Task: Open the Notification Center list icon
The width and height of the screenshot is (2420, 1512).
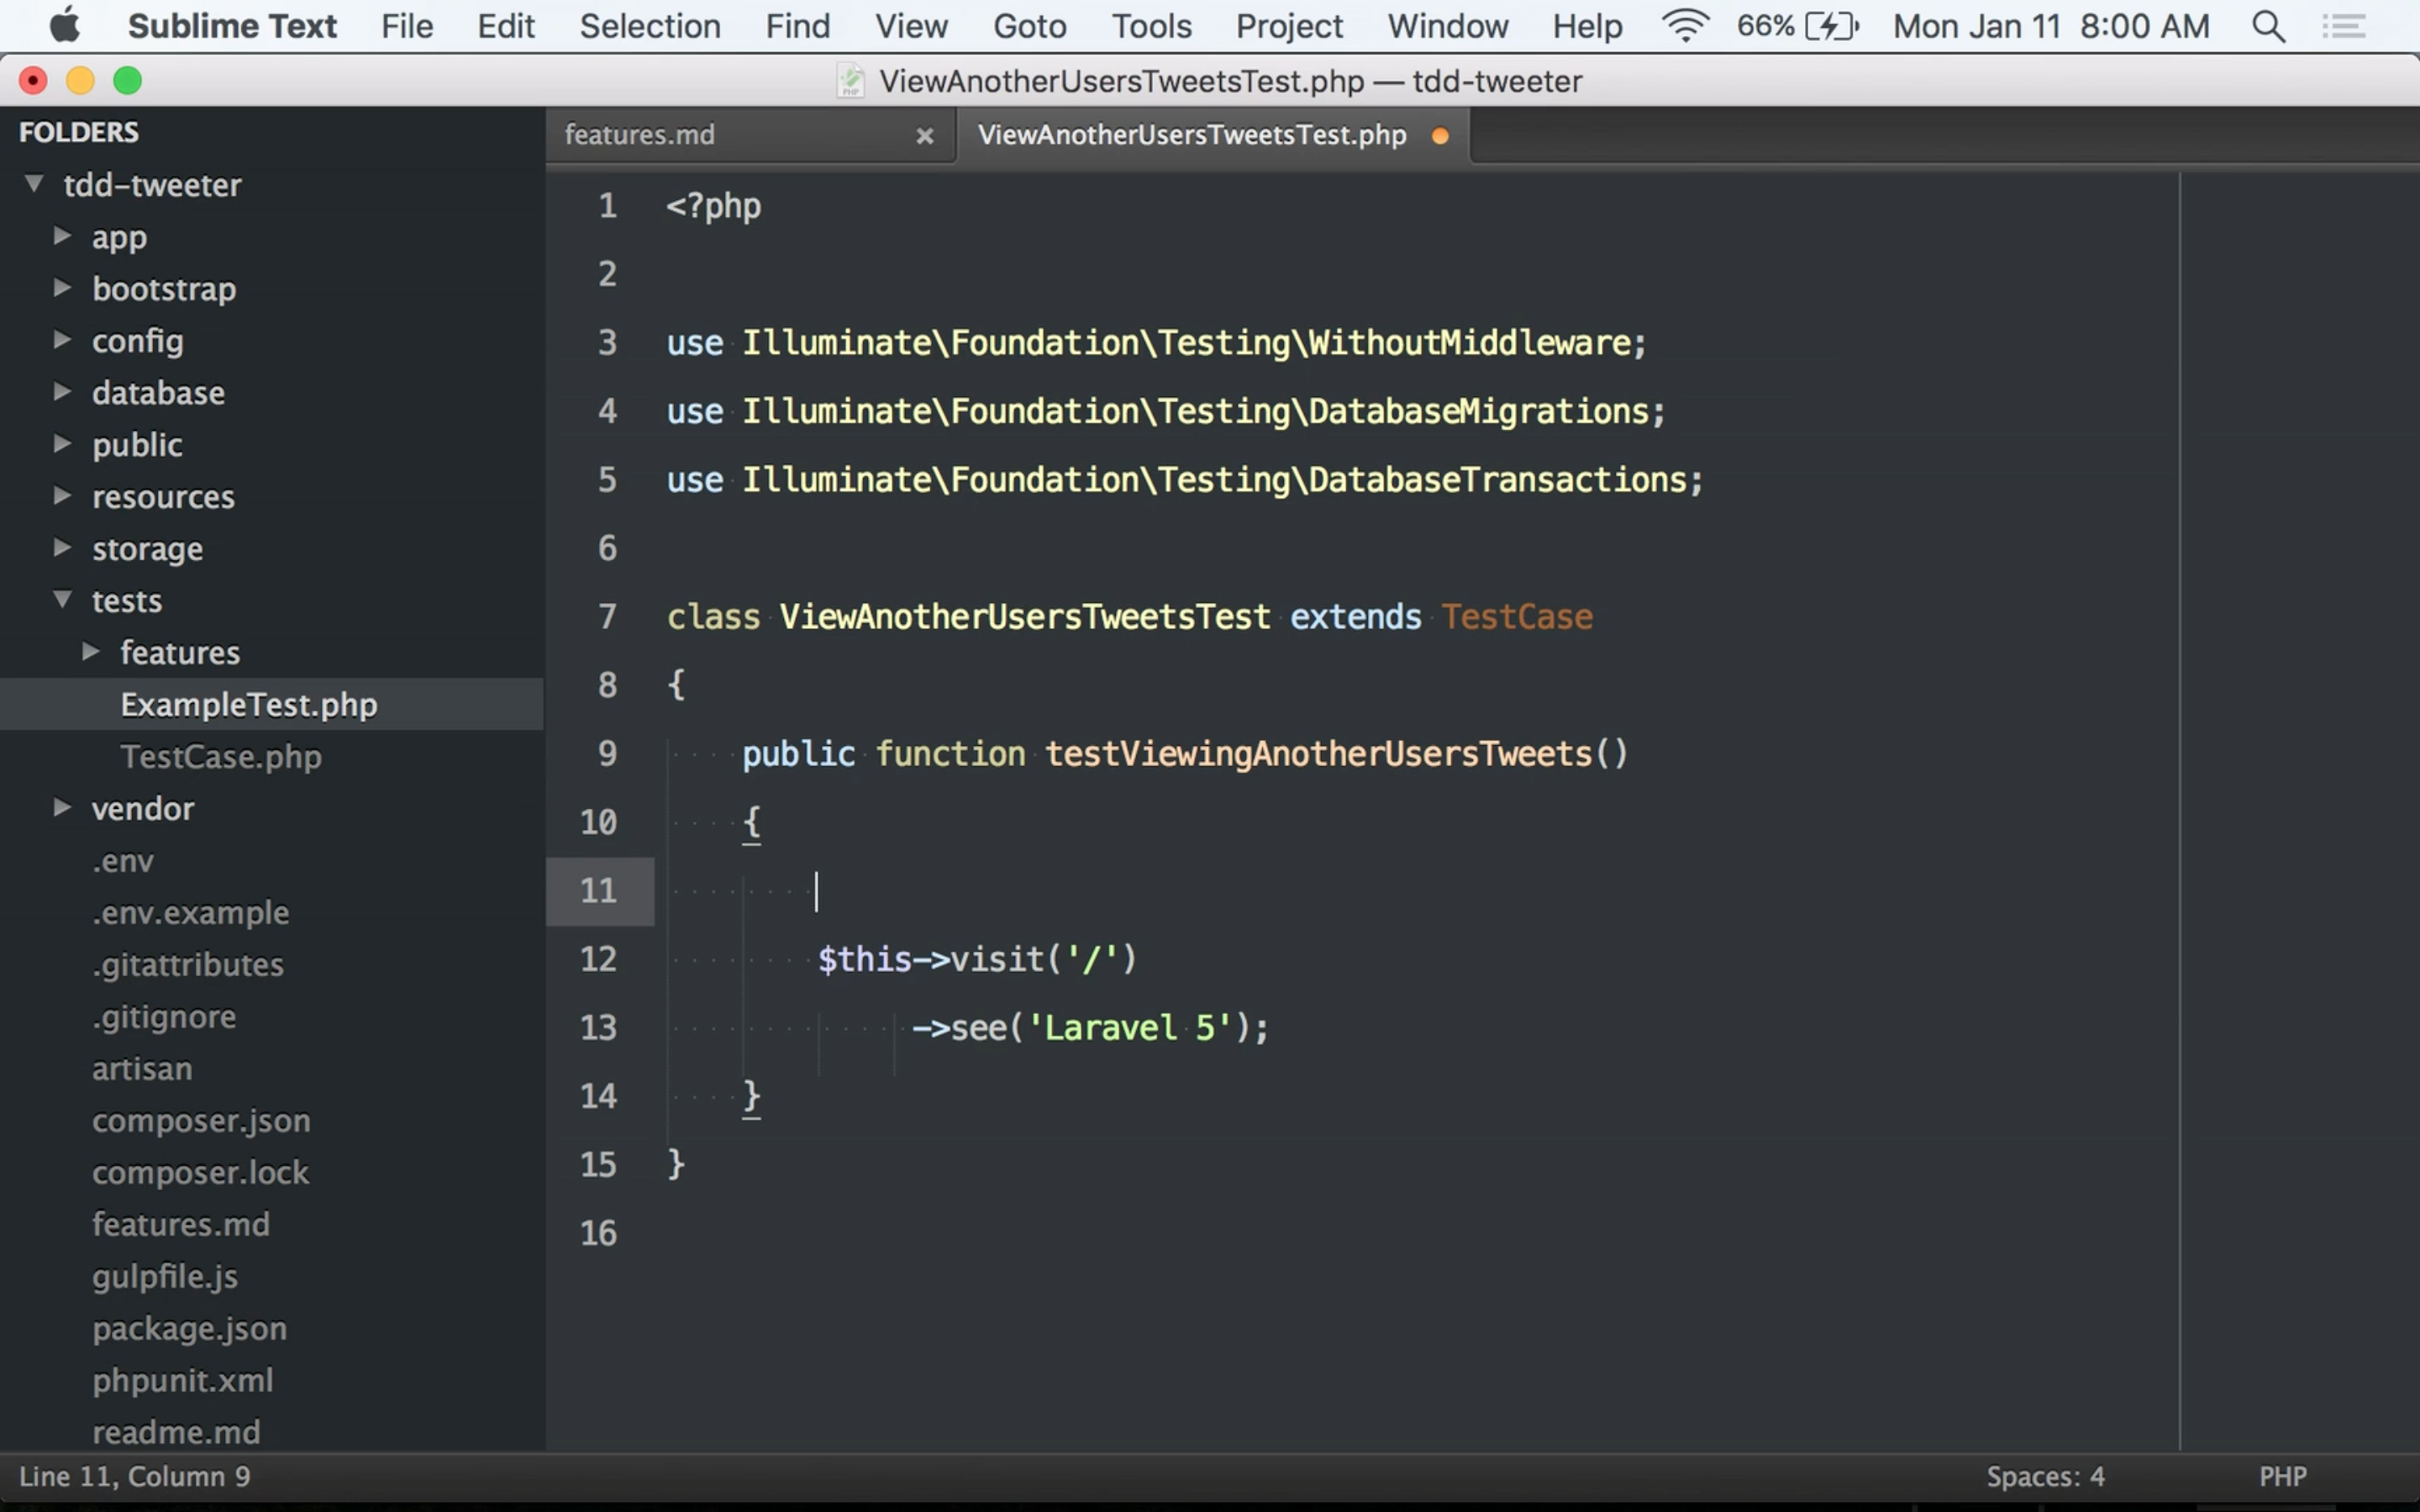Action: (x=2343, y=26)
